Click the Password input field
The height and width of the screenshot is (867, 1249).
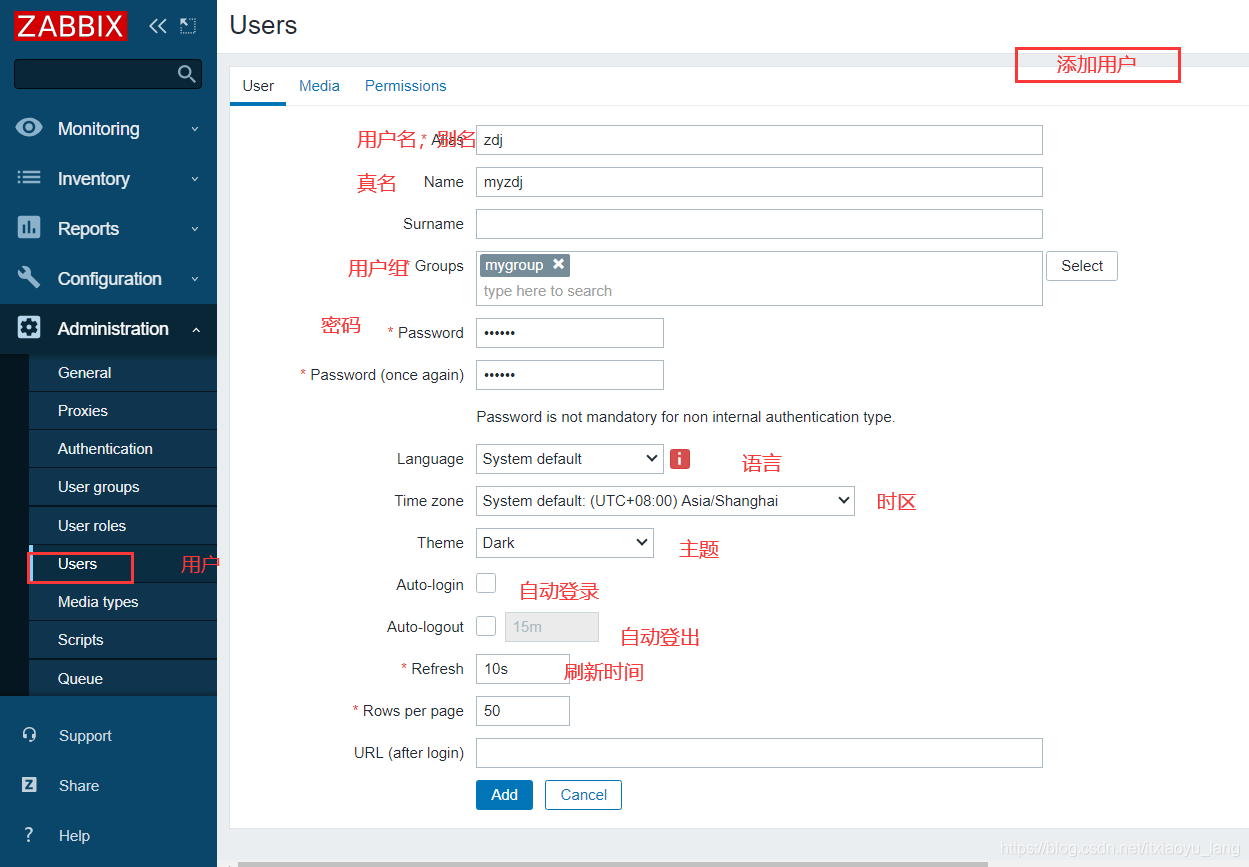570,333
